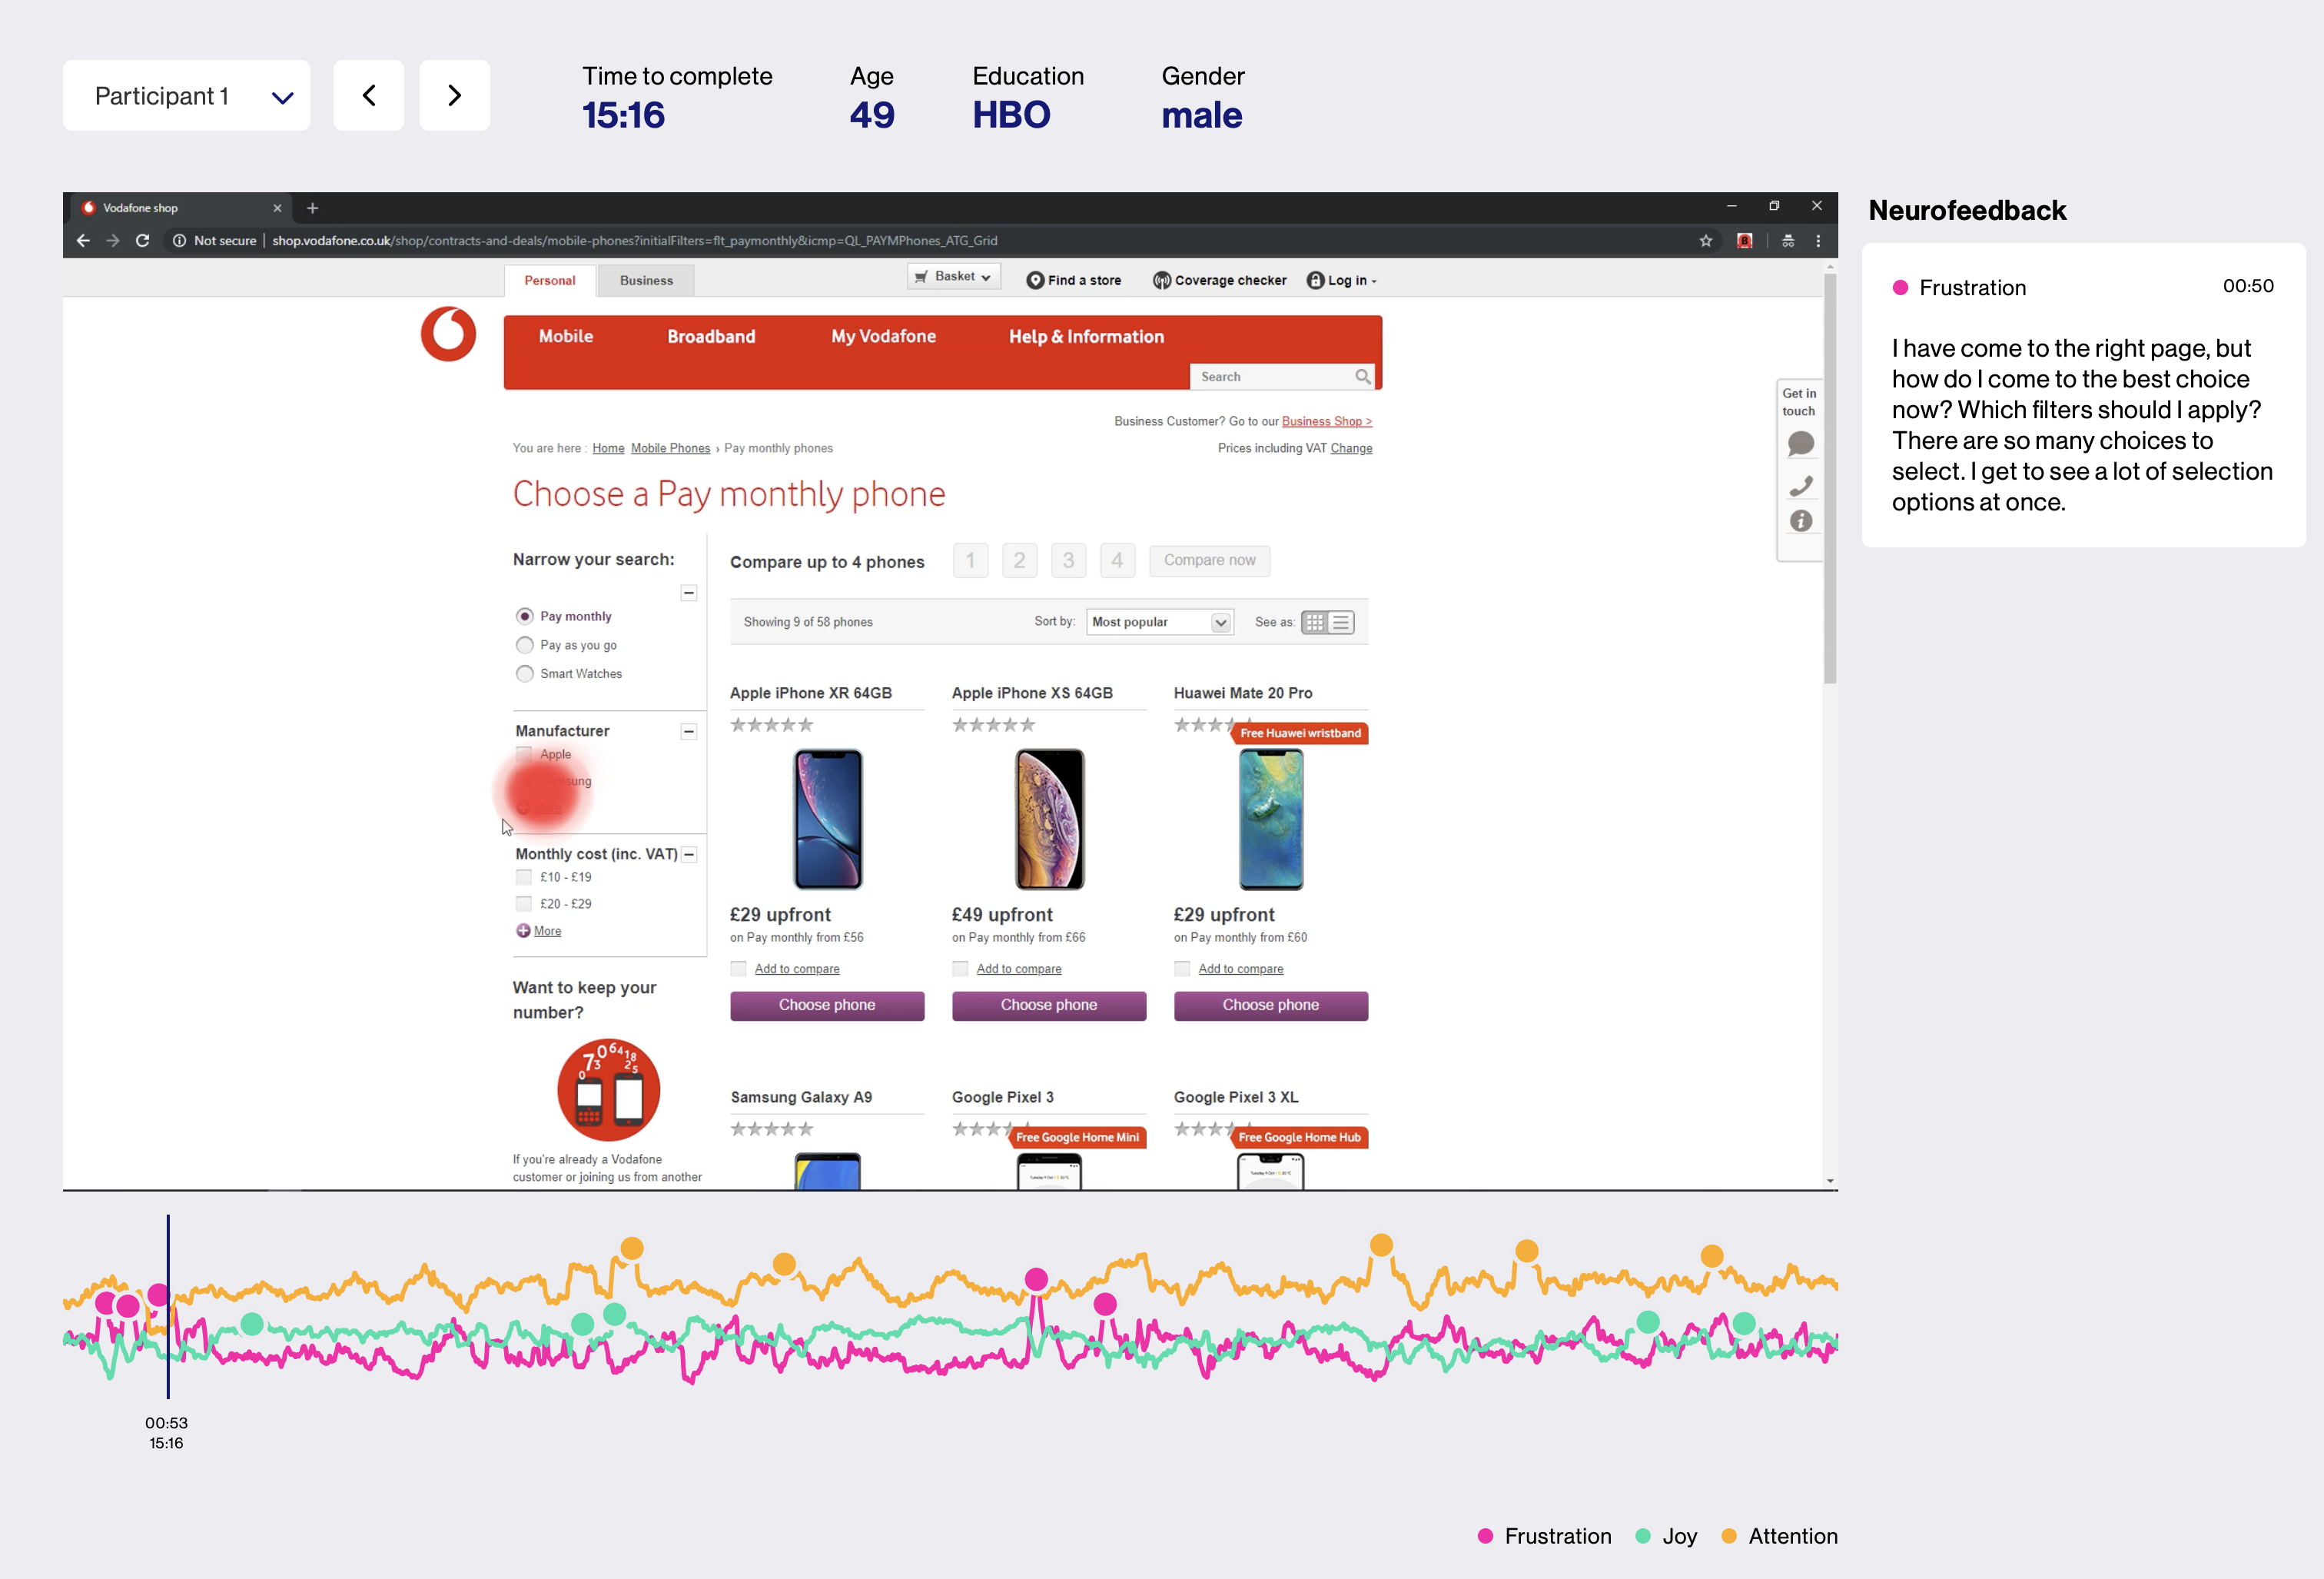Click the Not secure site info icon

click(179, 240)
